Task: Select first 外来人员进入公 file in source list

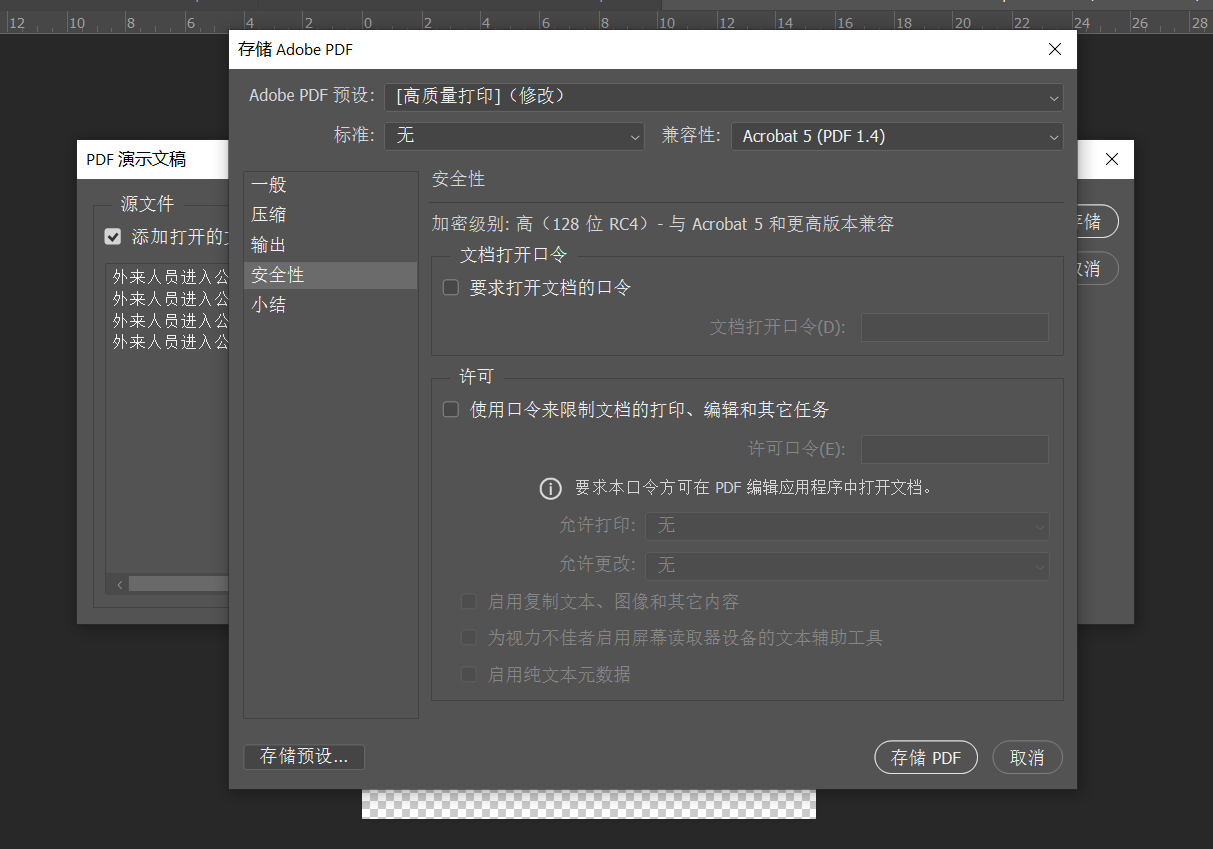Action: pos(170,277)
